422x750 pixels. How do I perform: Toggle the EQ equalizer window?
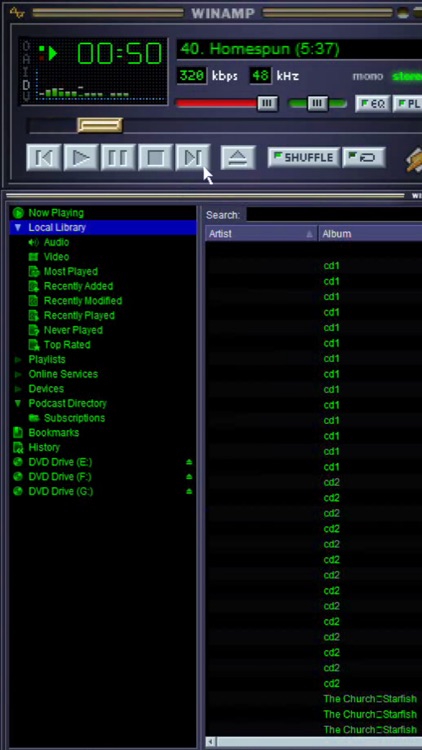pos(373,103)
